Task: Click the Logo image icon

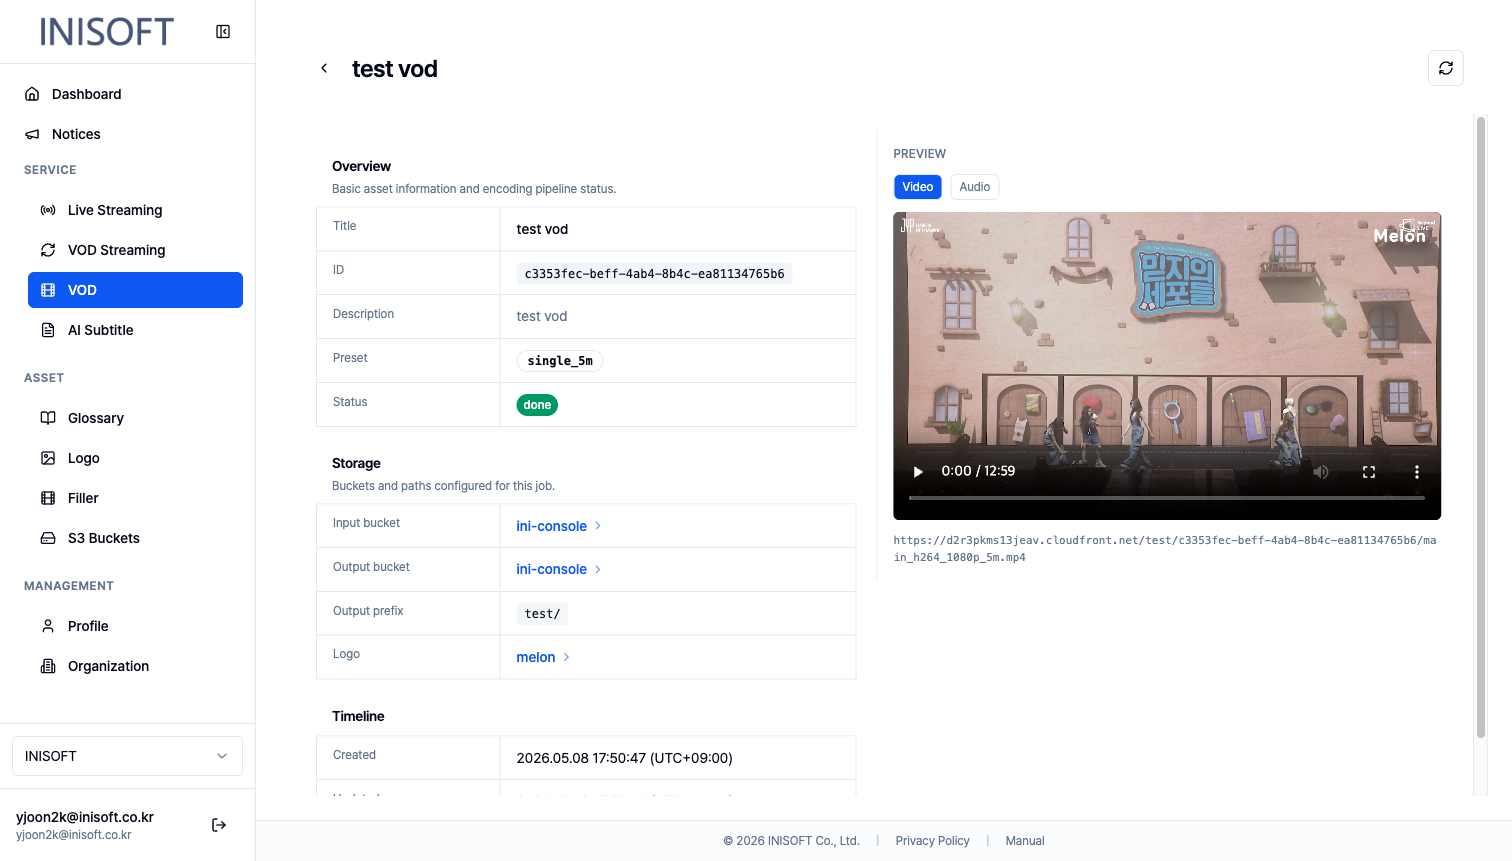Action: point(48,458)
